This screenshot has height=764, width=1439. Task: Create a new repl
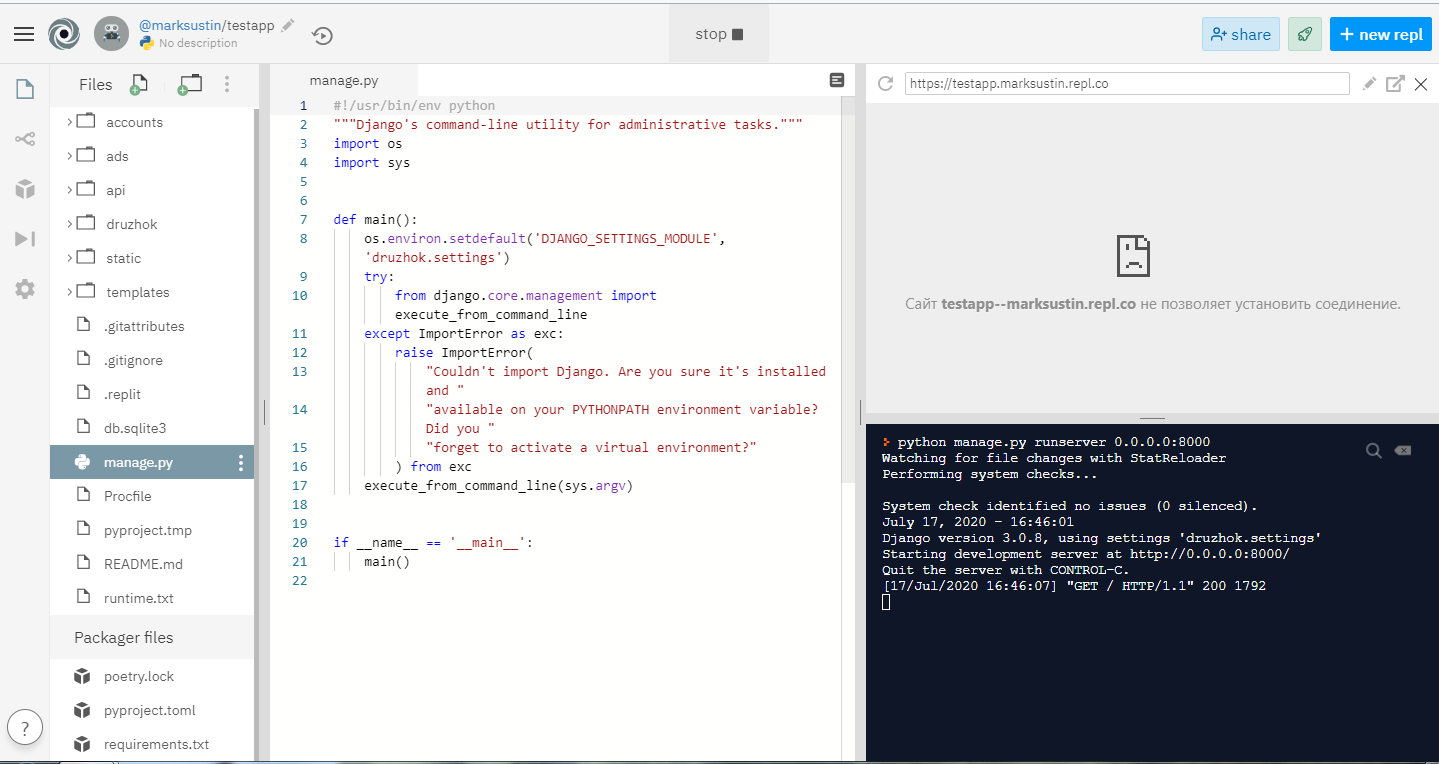tap(1381, 34)
